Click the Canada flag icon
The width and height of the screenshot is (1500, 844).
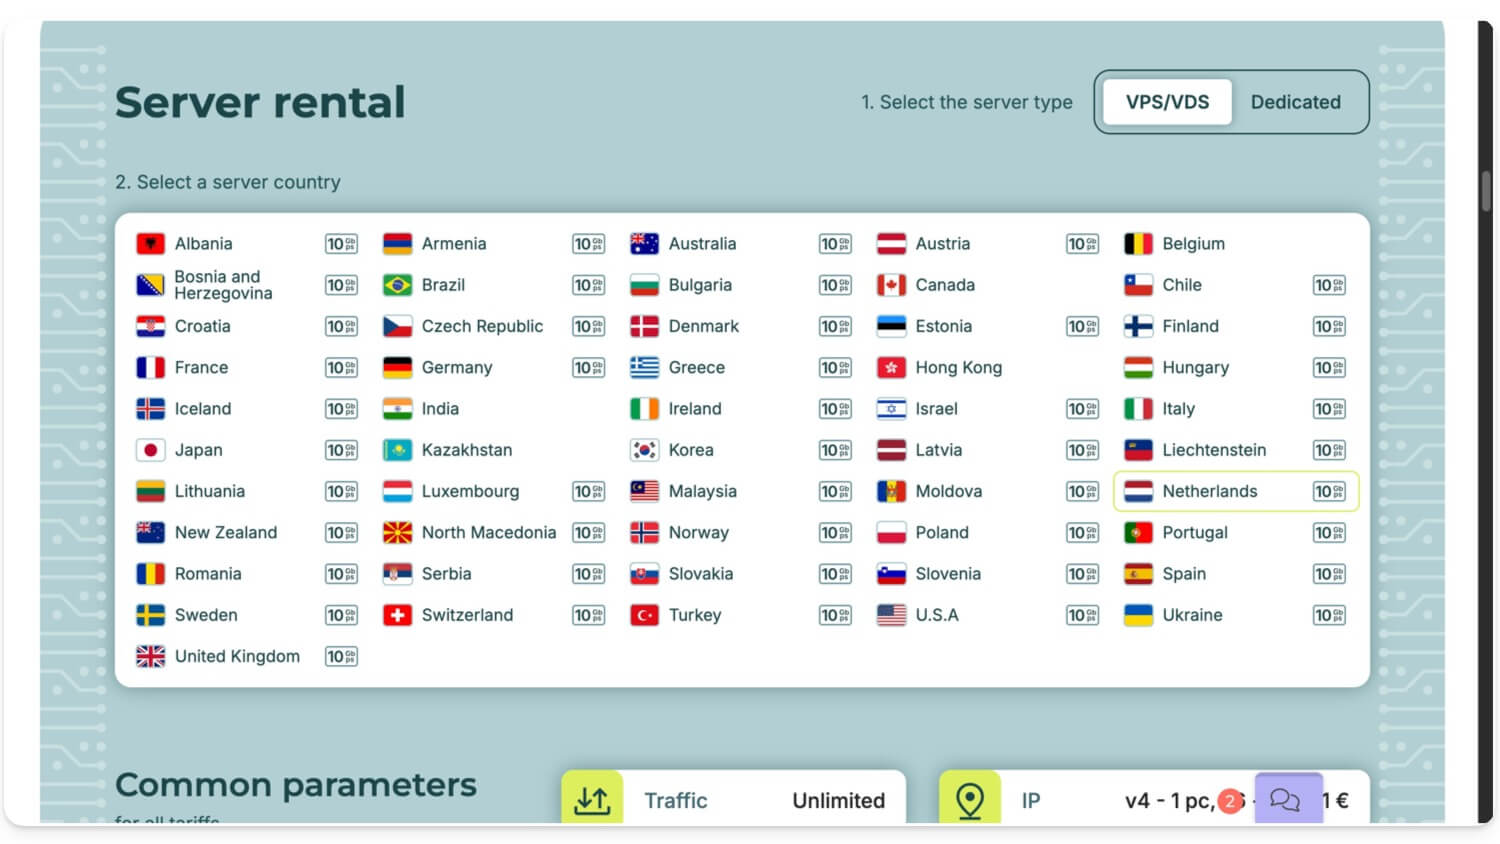pos(891,285)
